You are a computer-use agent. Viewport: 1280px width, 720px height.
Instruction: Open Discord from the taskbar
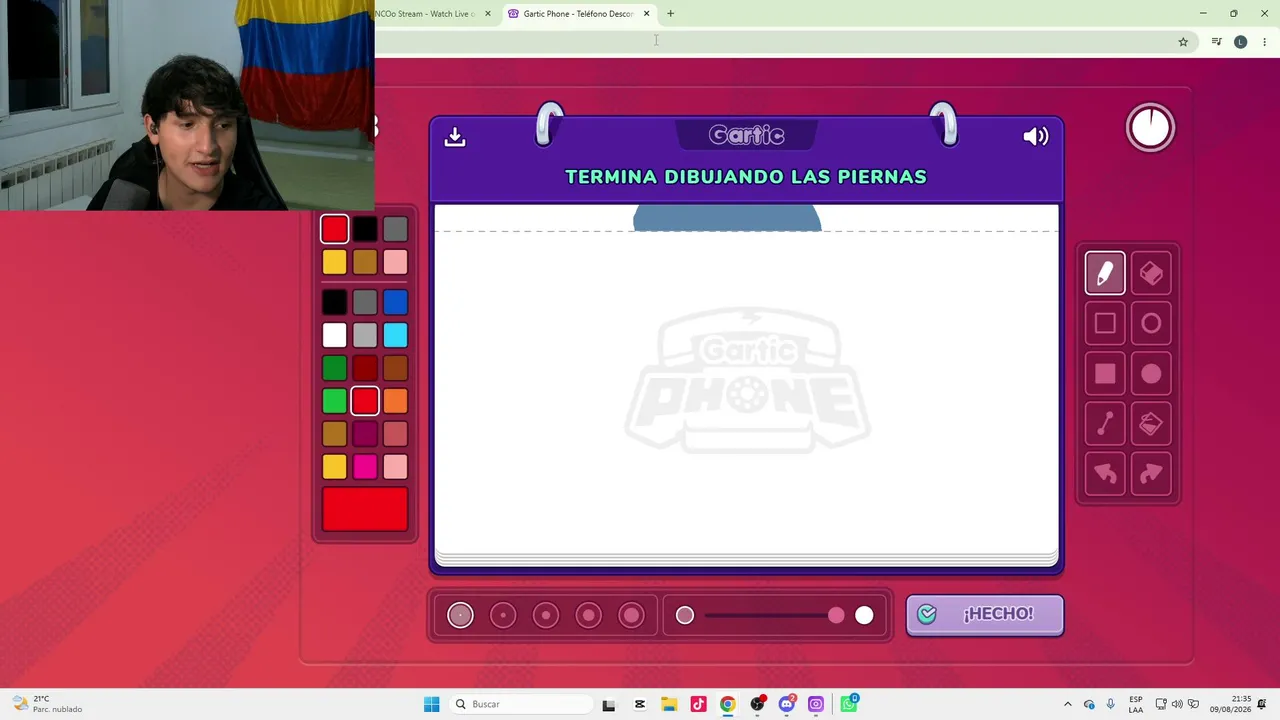pos(787,704)
